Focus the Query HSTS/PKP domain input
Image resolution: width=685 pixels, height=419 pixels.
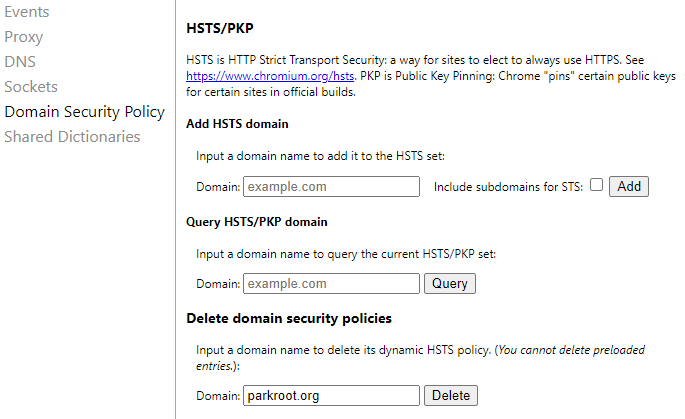331,284
